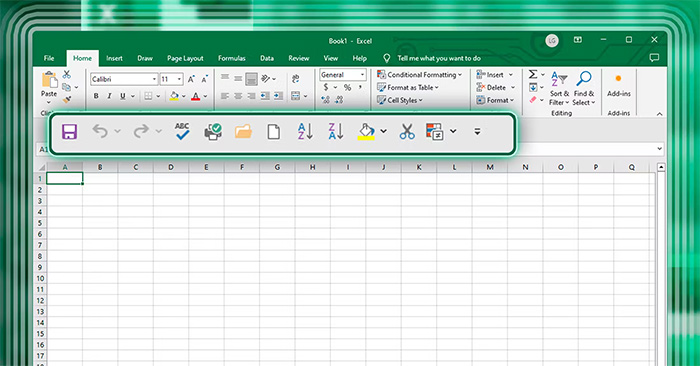
Task: Collapse the ribbon with the caret
Action: [659, 114]
